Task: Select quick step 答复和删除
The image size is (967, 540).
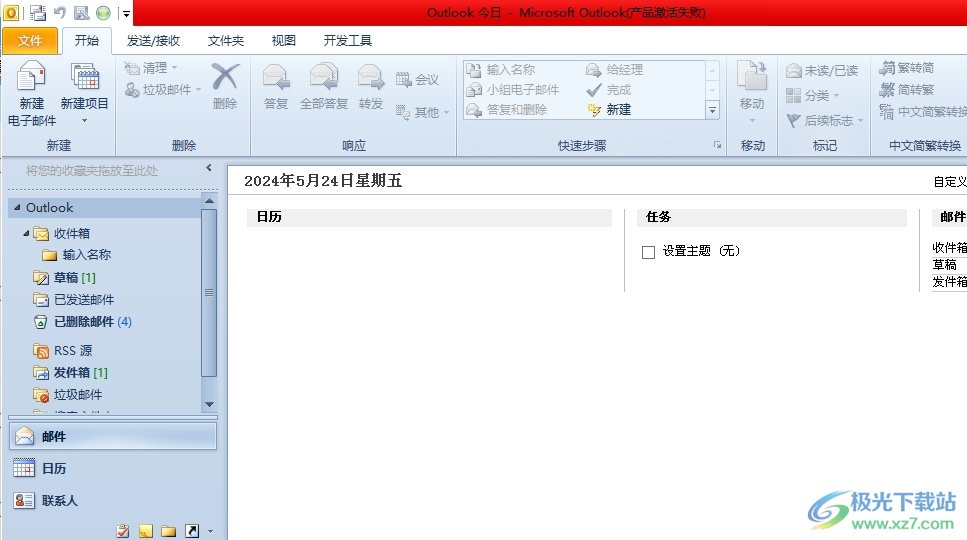Action: (507, 110)
